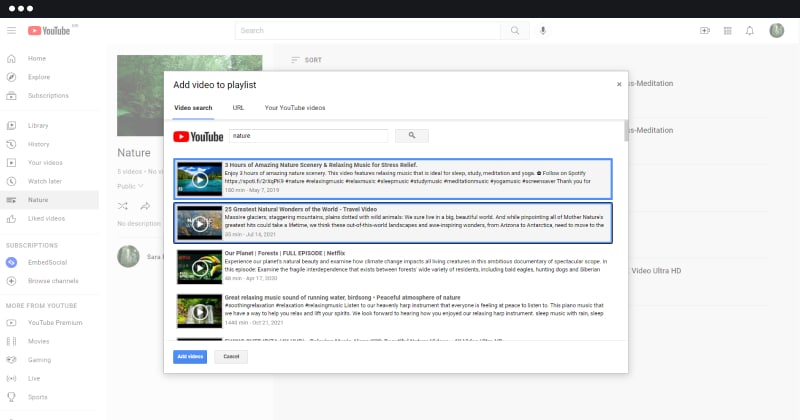Open Nature playlist in sidebar
800x420 pixels.
(49, 200)
